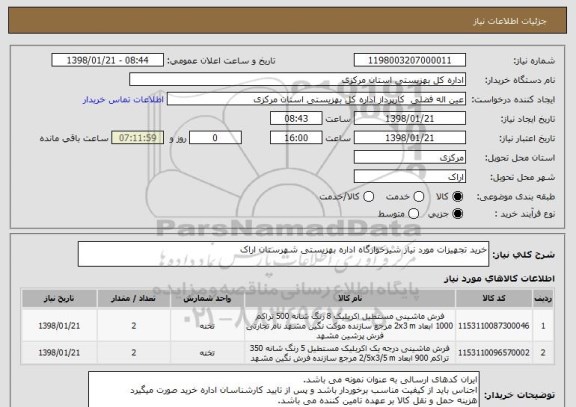Image resolution: width=576 pixels, height=407 pixels.
Task: Click the شماره نیاز field 1198003207000011
Action: pos(410,60)
